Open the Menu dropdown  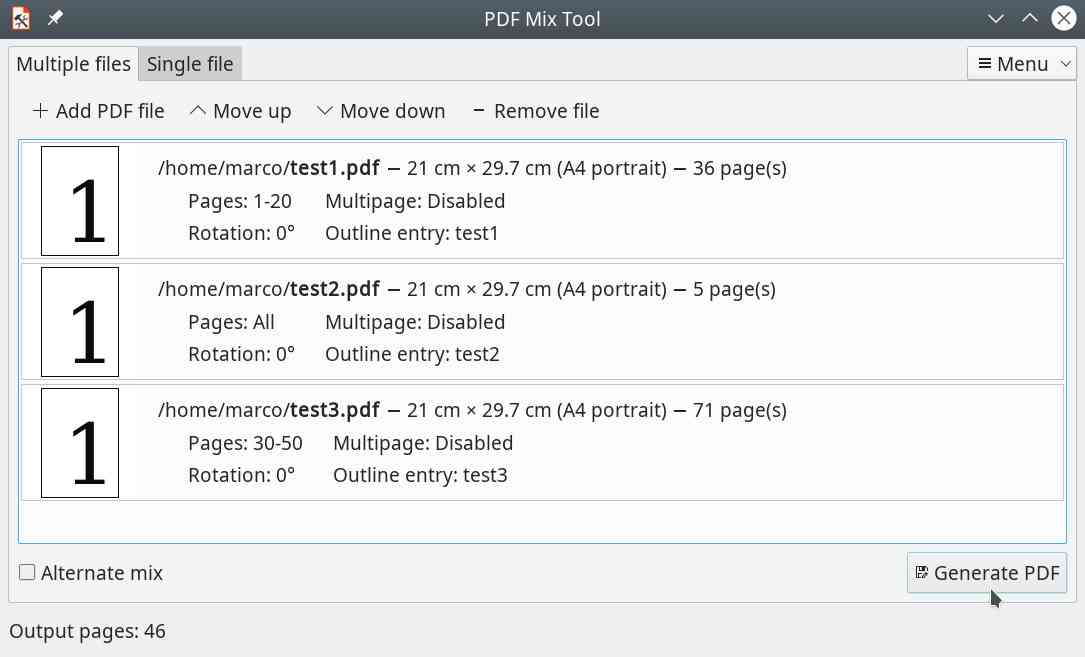pyautogui.click(x=1022, y=63)
